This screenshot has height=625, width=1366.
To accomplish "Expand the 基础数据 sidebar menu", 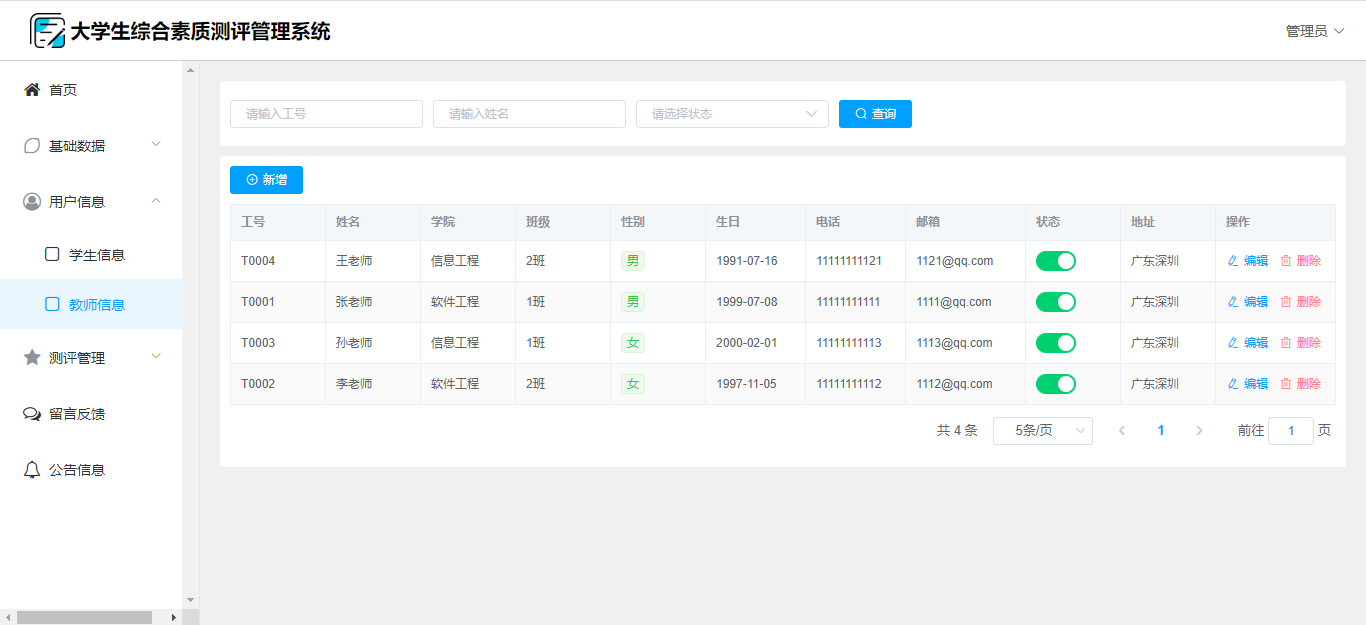I will (91, 146).
